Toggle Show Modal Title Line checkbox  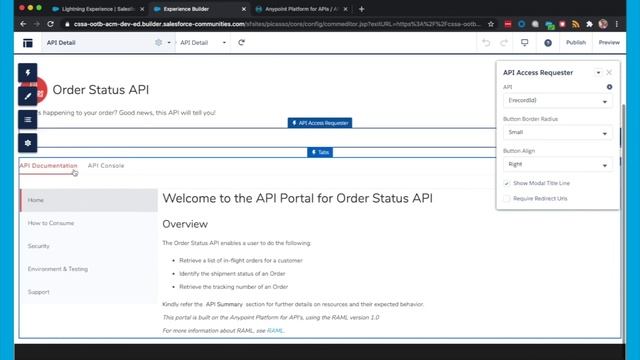[x=507, y=183]
